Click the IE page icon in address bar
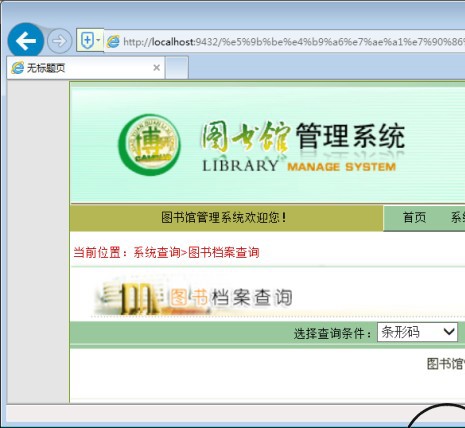The width and height of the screenshot is (465, 428). pyautogui.click(x=113, y=42)
